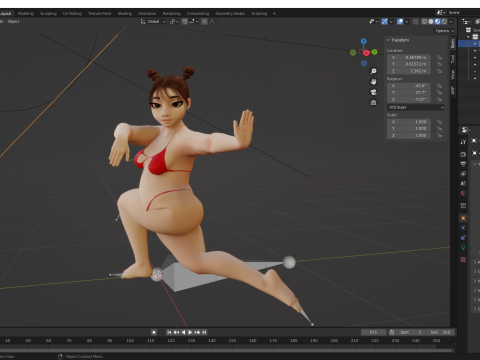Toggle viewport gizmos display
The image size is (480, 360).
385,22
